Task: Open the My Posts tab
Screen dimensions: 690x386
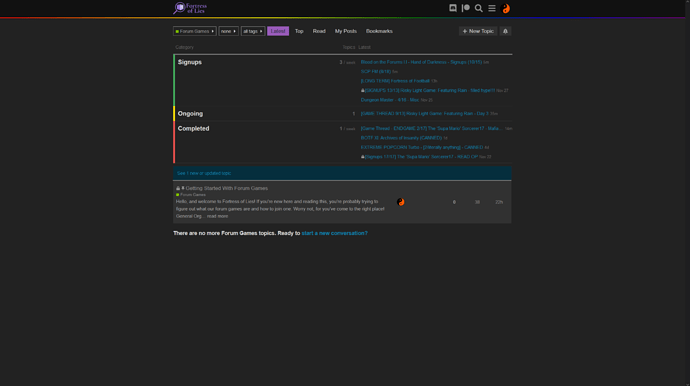Action: (x=345, y=31)
